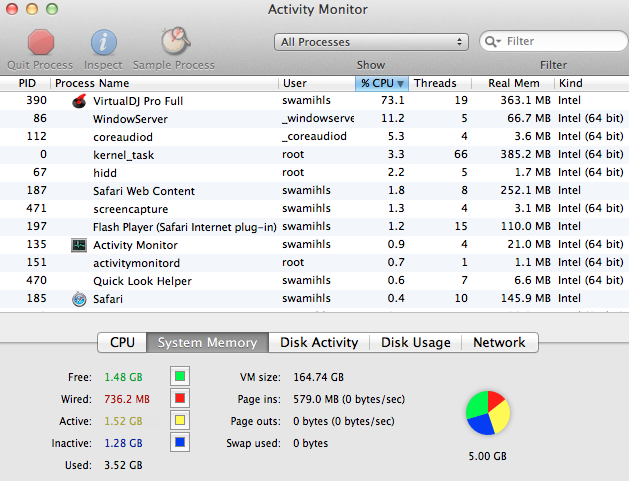629x481 pixels.
Task: Type in the Filter search field
Action: click(x=558, y=42)
